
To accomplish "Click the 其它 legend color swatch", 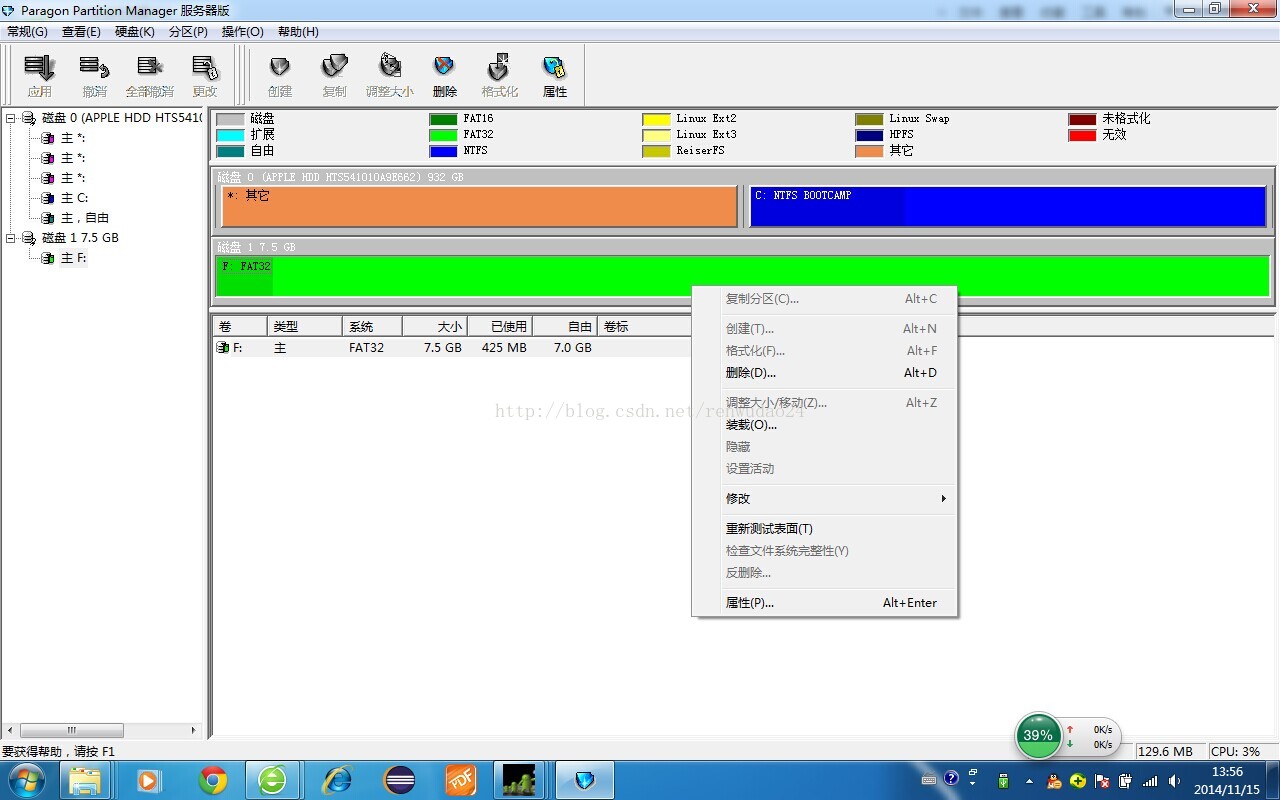I will [869, 151].
